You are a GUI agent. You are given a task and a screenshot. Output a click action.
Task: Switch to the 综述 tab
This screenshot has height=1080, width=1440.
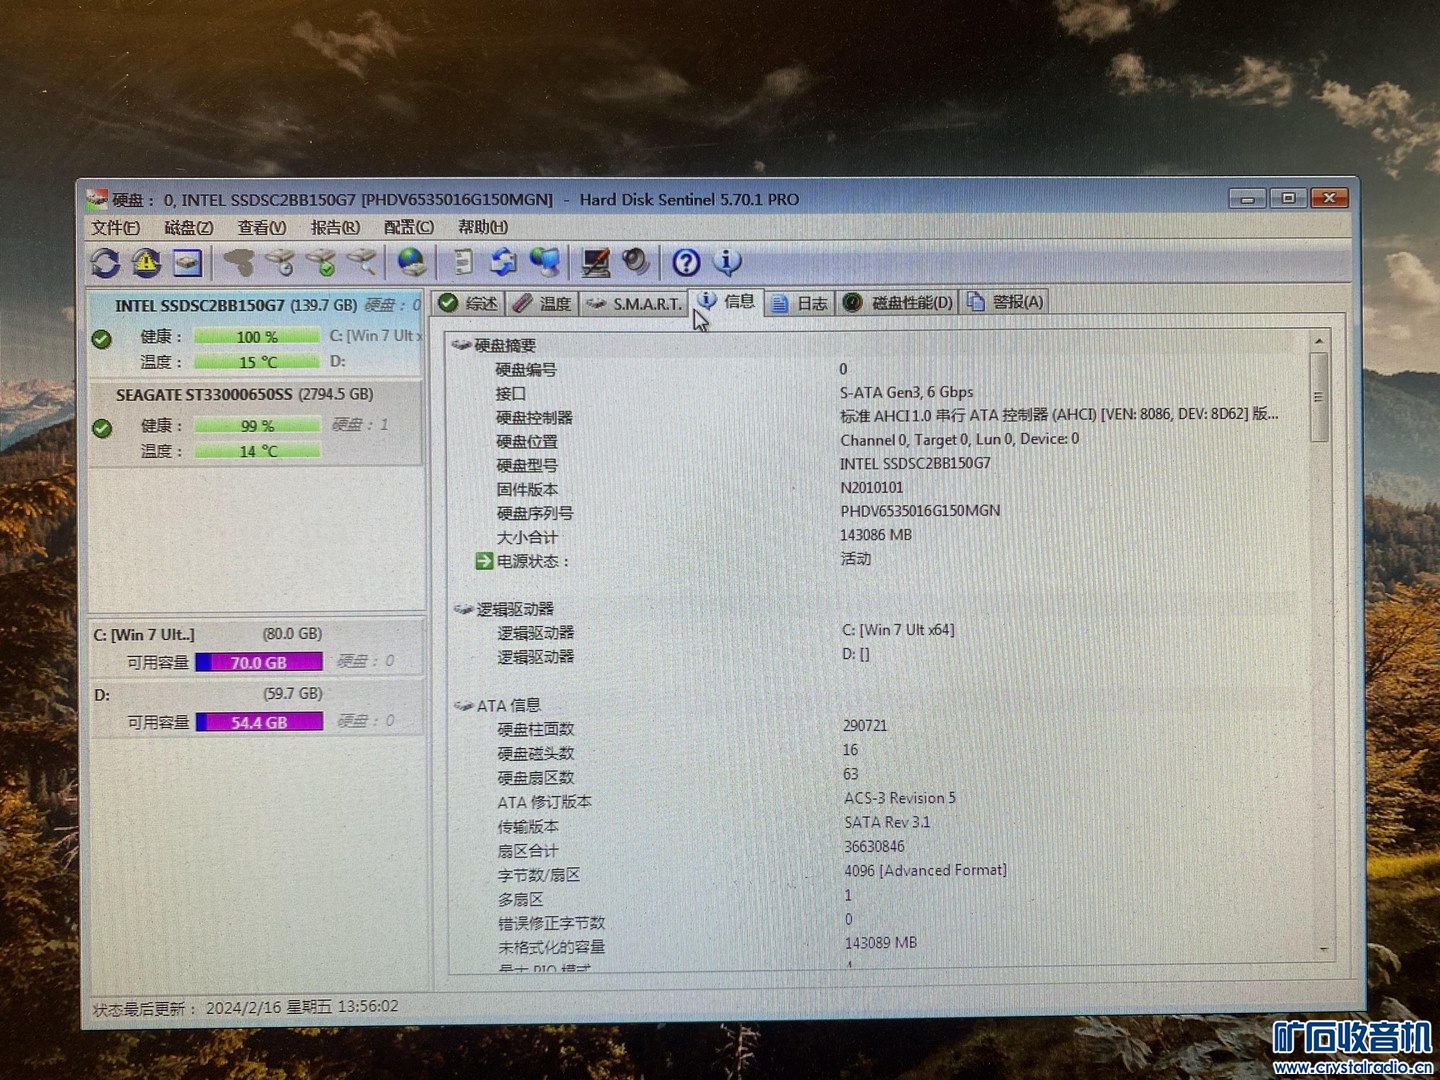pyautogui.click(x=468, y=303)
